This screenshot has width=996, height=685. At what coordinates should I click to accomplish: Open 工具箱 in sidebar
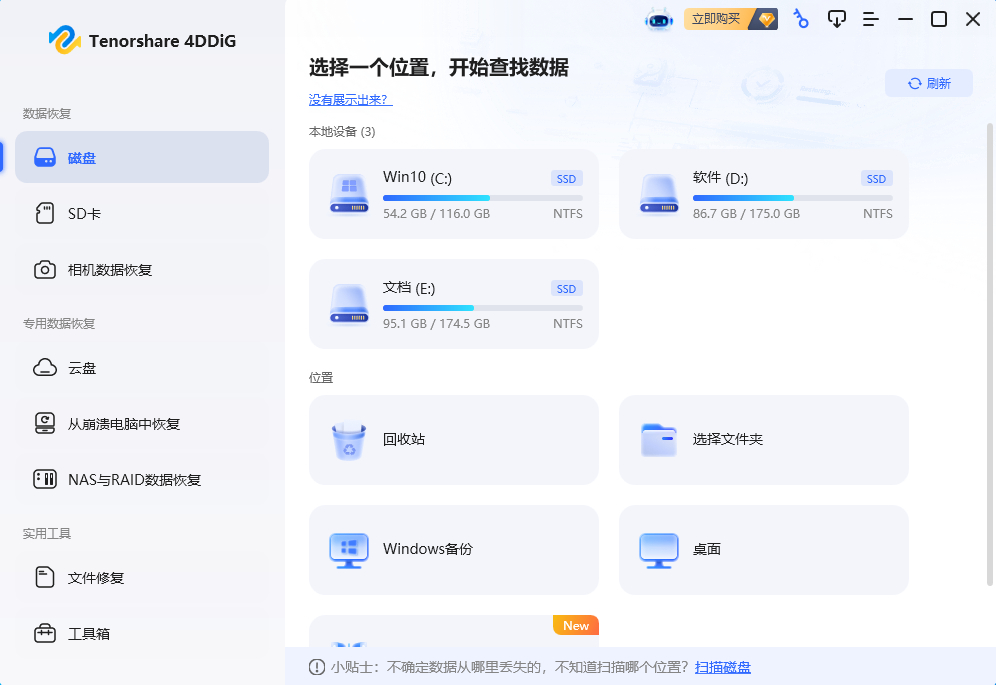point(142,634)
